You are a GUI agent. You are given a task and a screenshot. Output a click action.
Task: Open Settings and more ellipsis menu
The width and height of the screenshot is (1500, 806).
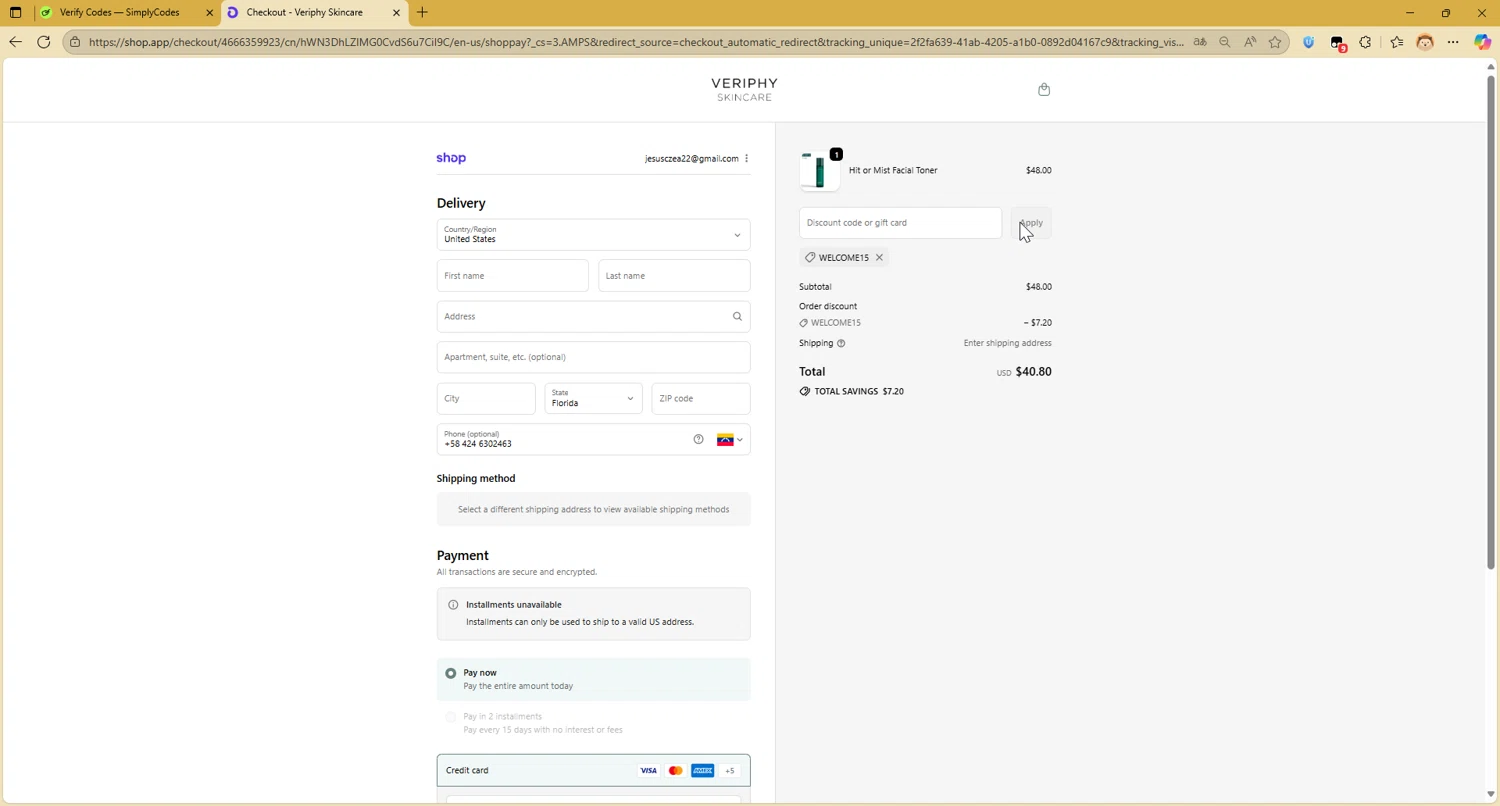[1453, 42]
